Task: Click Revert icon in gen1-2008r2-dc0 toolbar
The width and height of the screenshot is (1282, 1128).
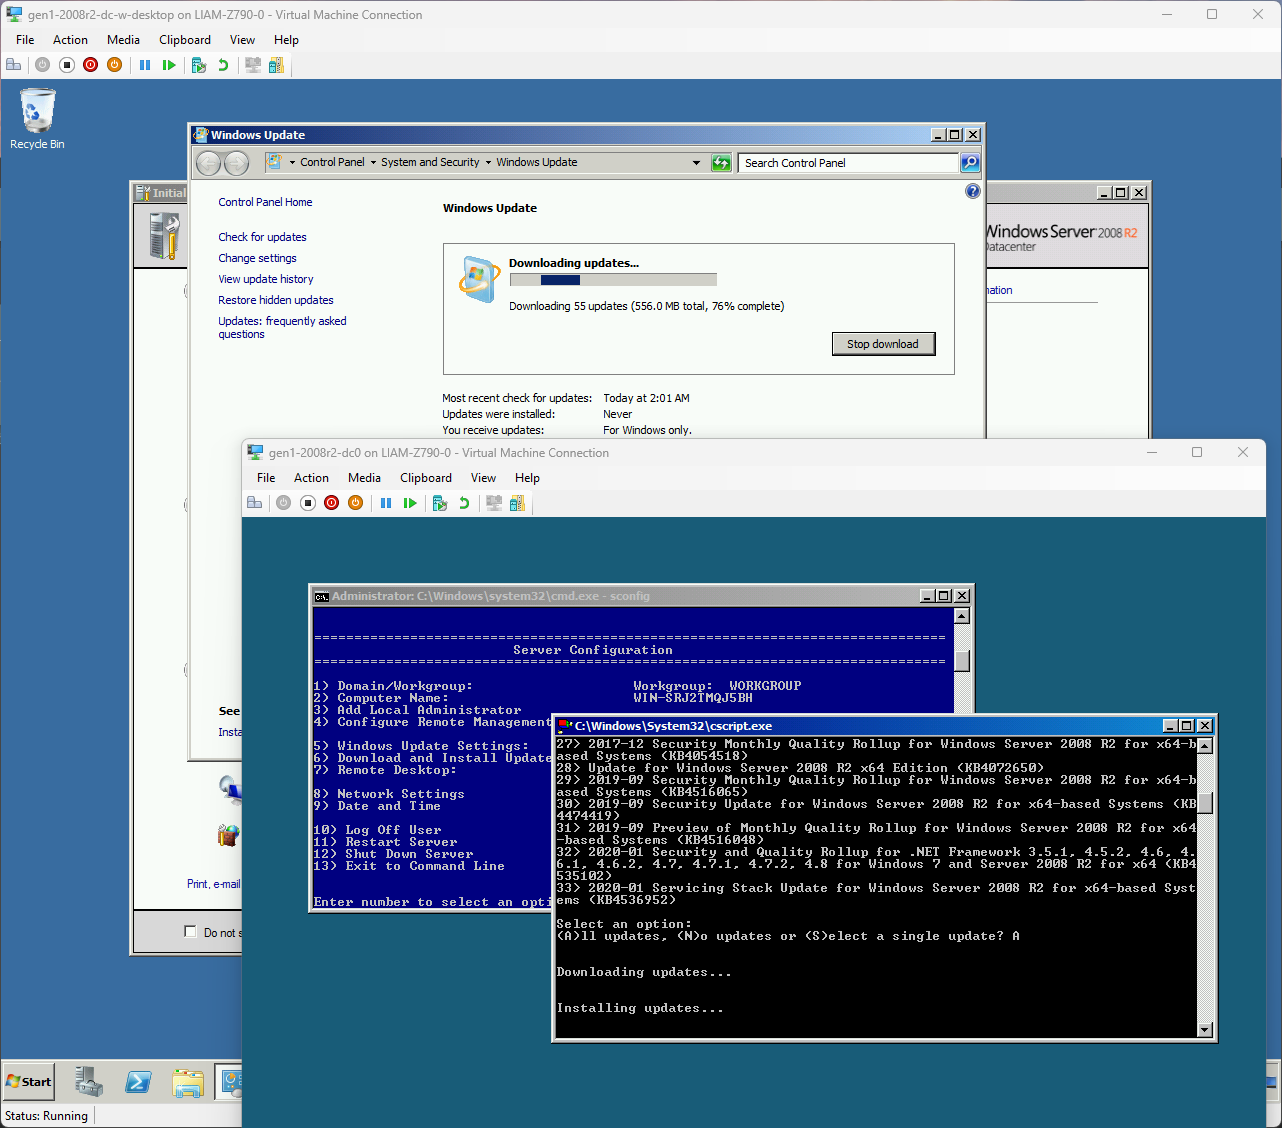Action: tap(464, 503)
